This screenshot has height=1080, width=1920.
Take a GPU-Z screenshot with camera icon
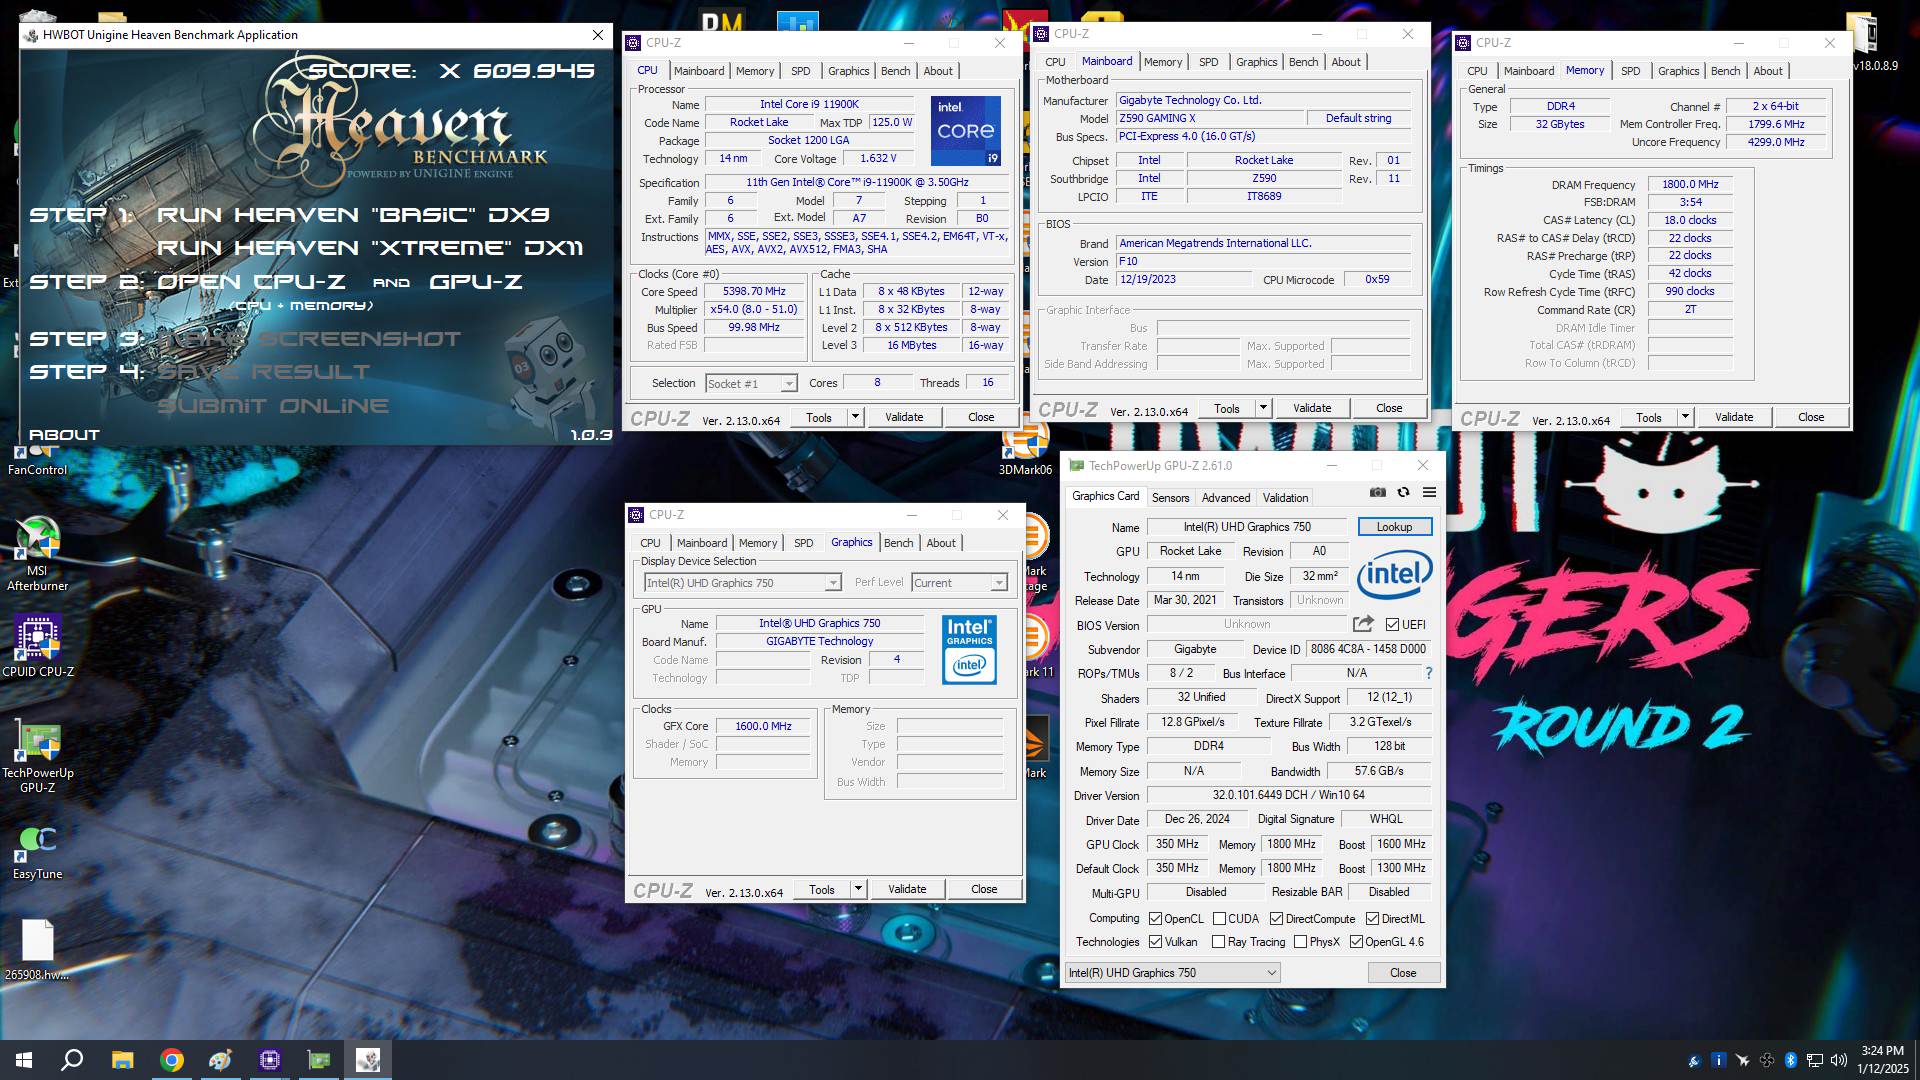[1378, 492]
